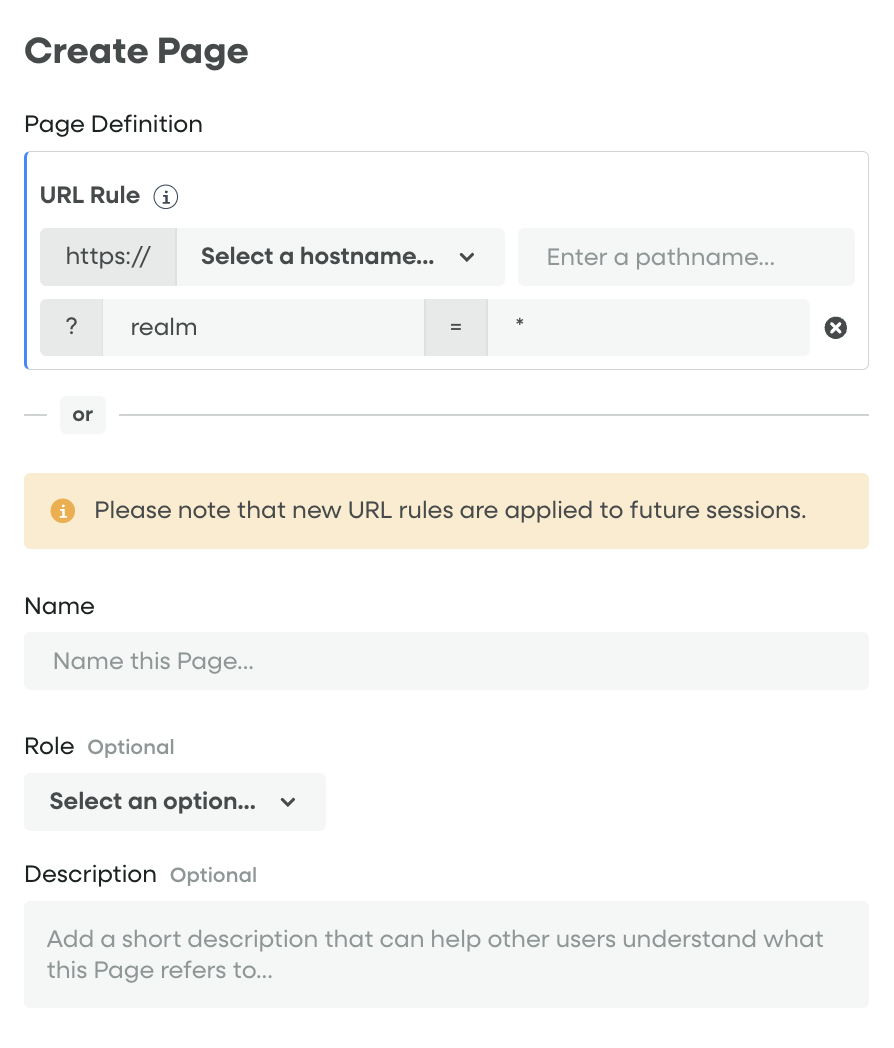Click the asterisk query value field

tap(648, 328)
